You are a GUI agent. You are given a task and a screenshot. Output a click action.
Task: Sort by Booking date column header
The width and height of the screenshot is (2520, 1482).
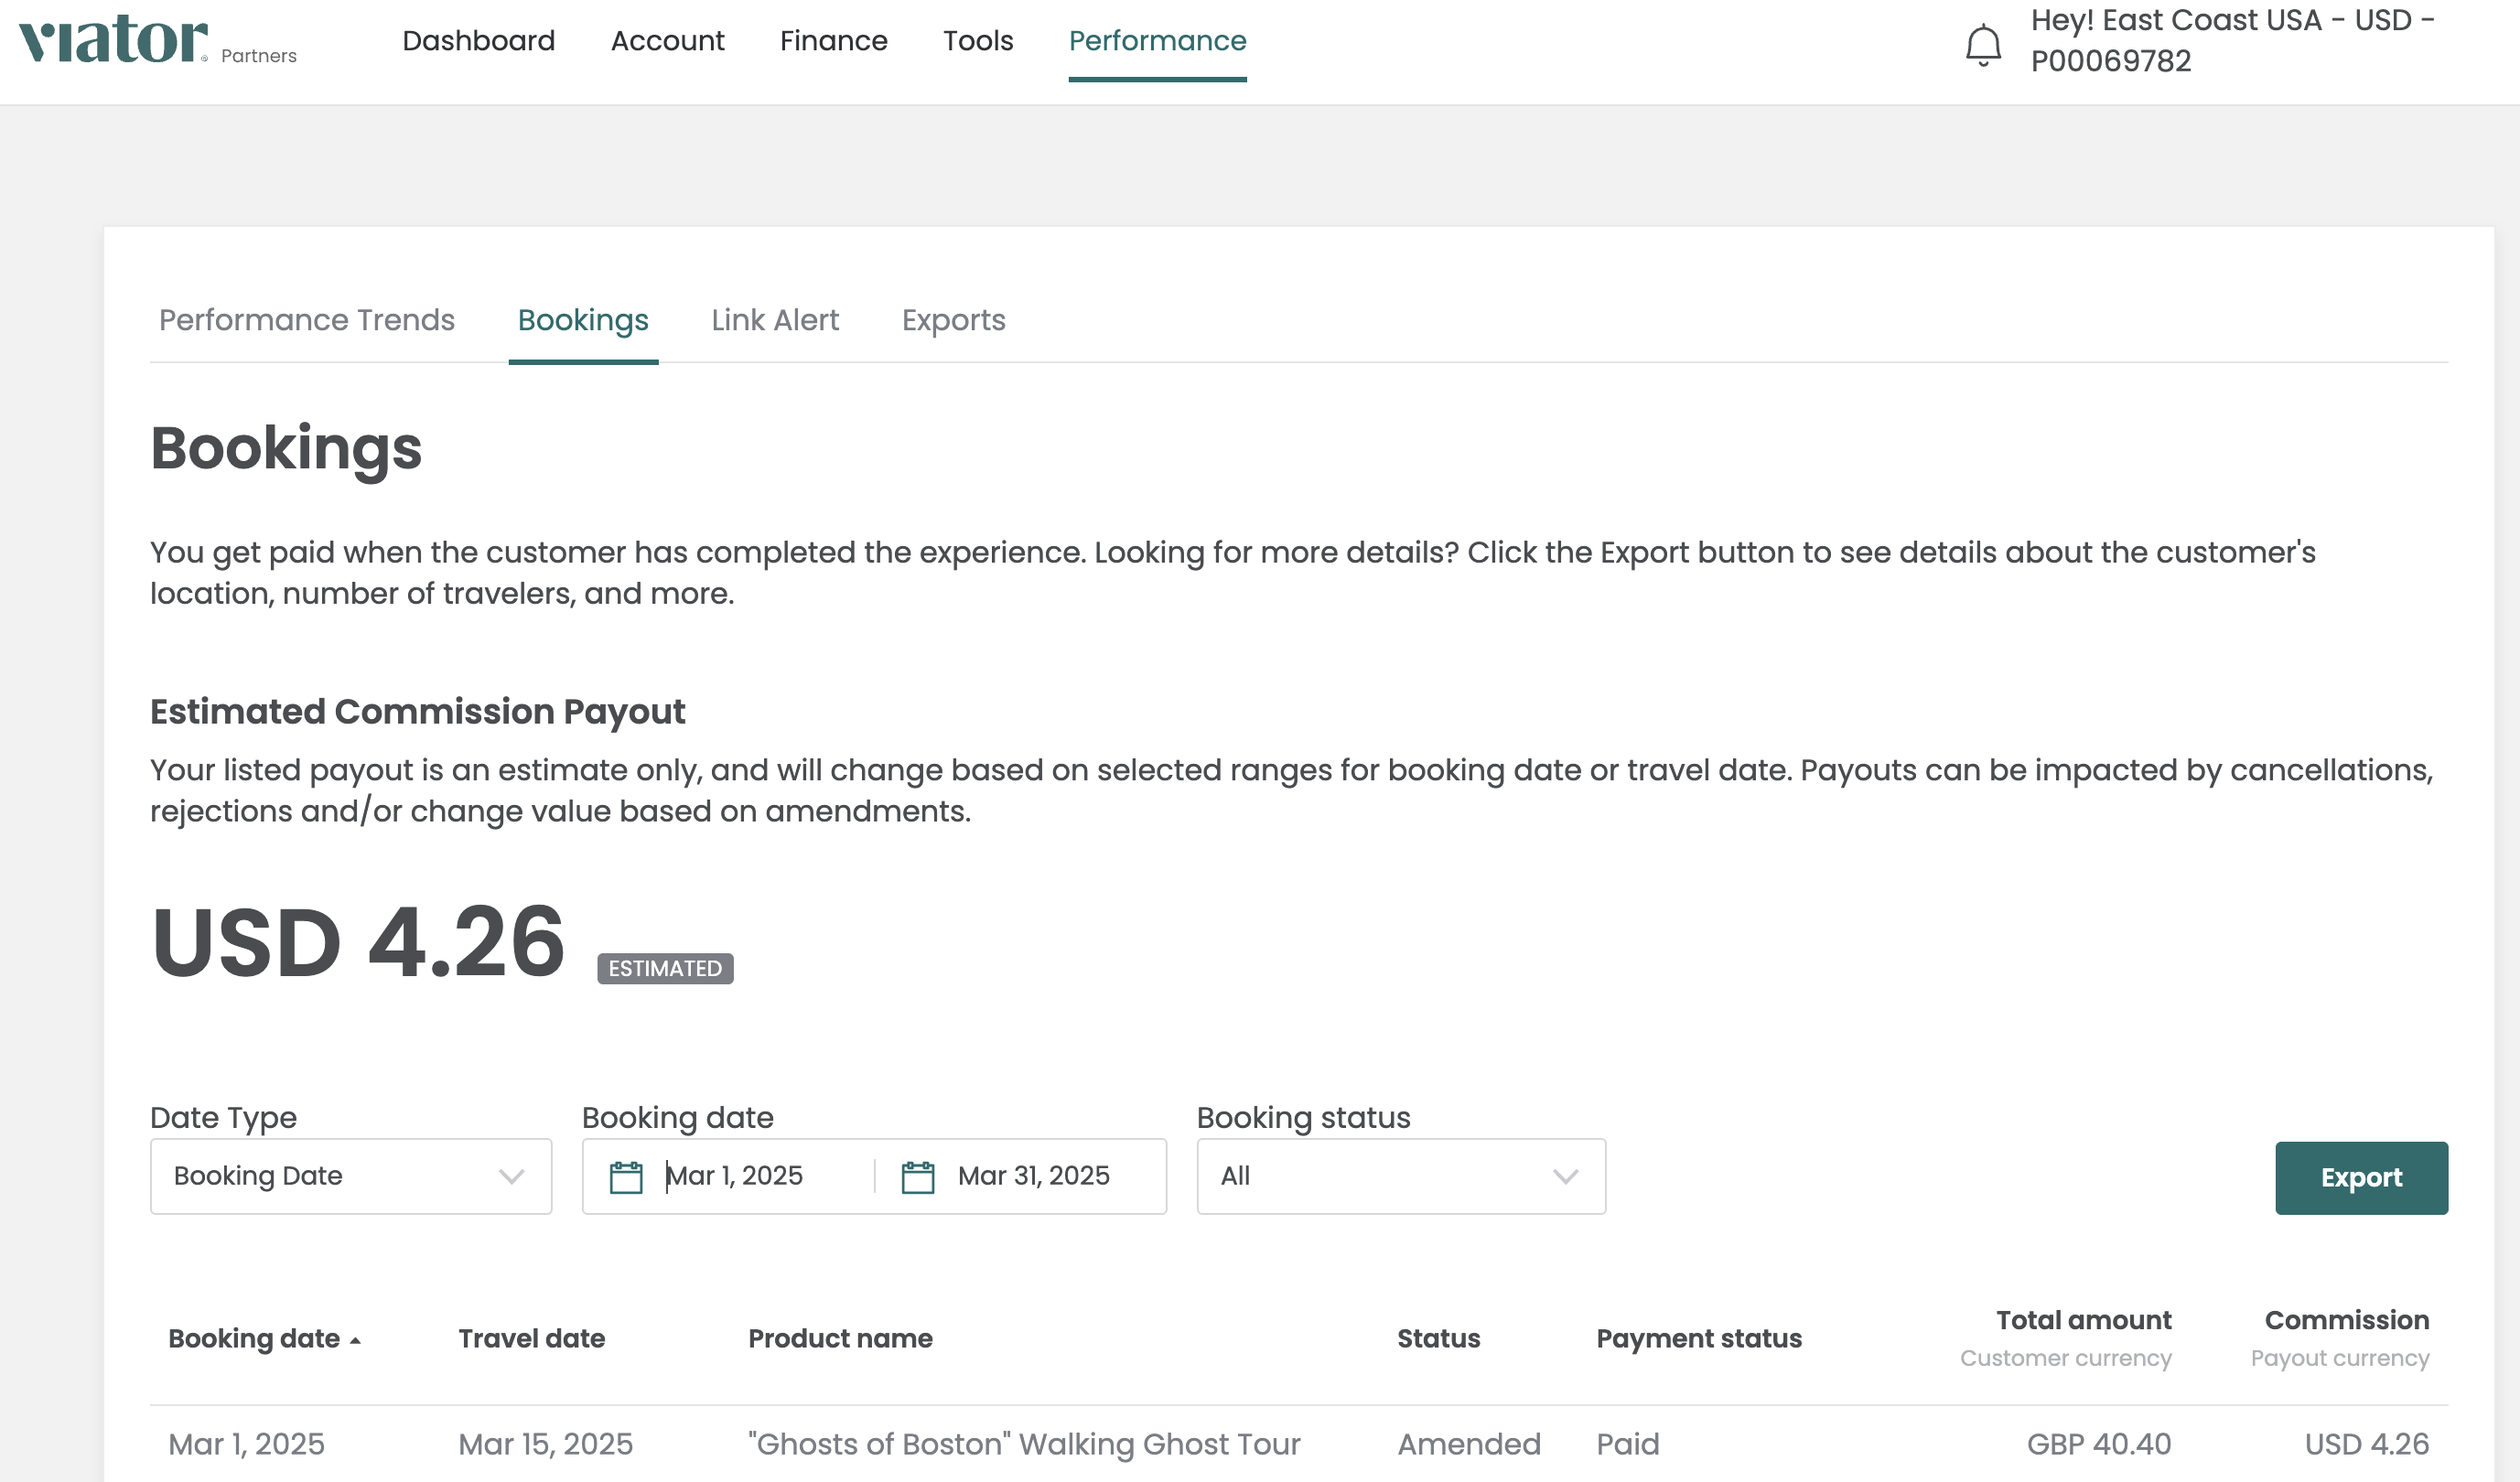(x=254, y=1339)
